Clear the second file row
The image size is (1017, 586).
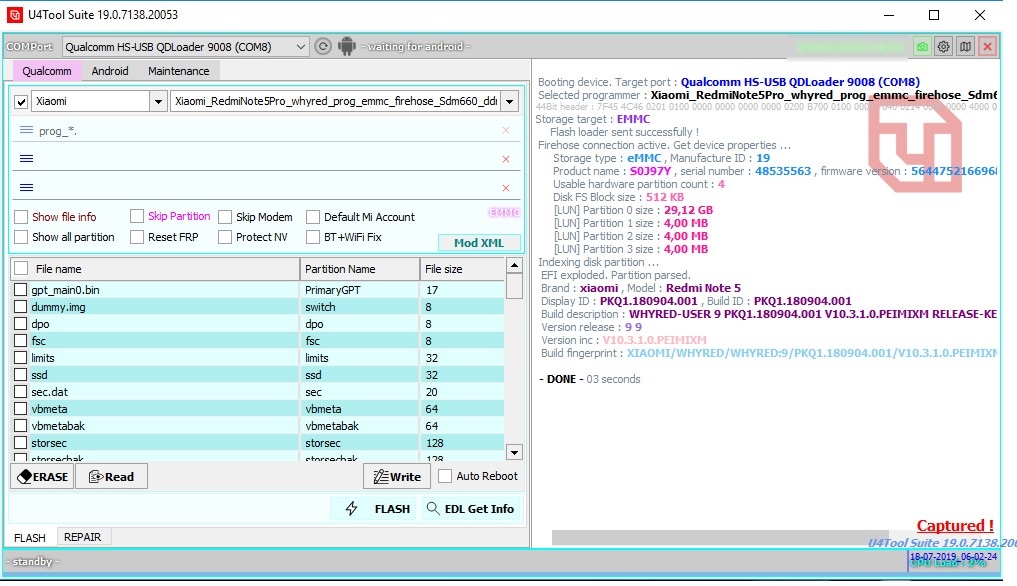pyautogui.click(x=506, y=159)
